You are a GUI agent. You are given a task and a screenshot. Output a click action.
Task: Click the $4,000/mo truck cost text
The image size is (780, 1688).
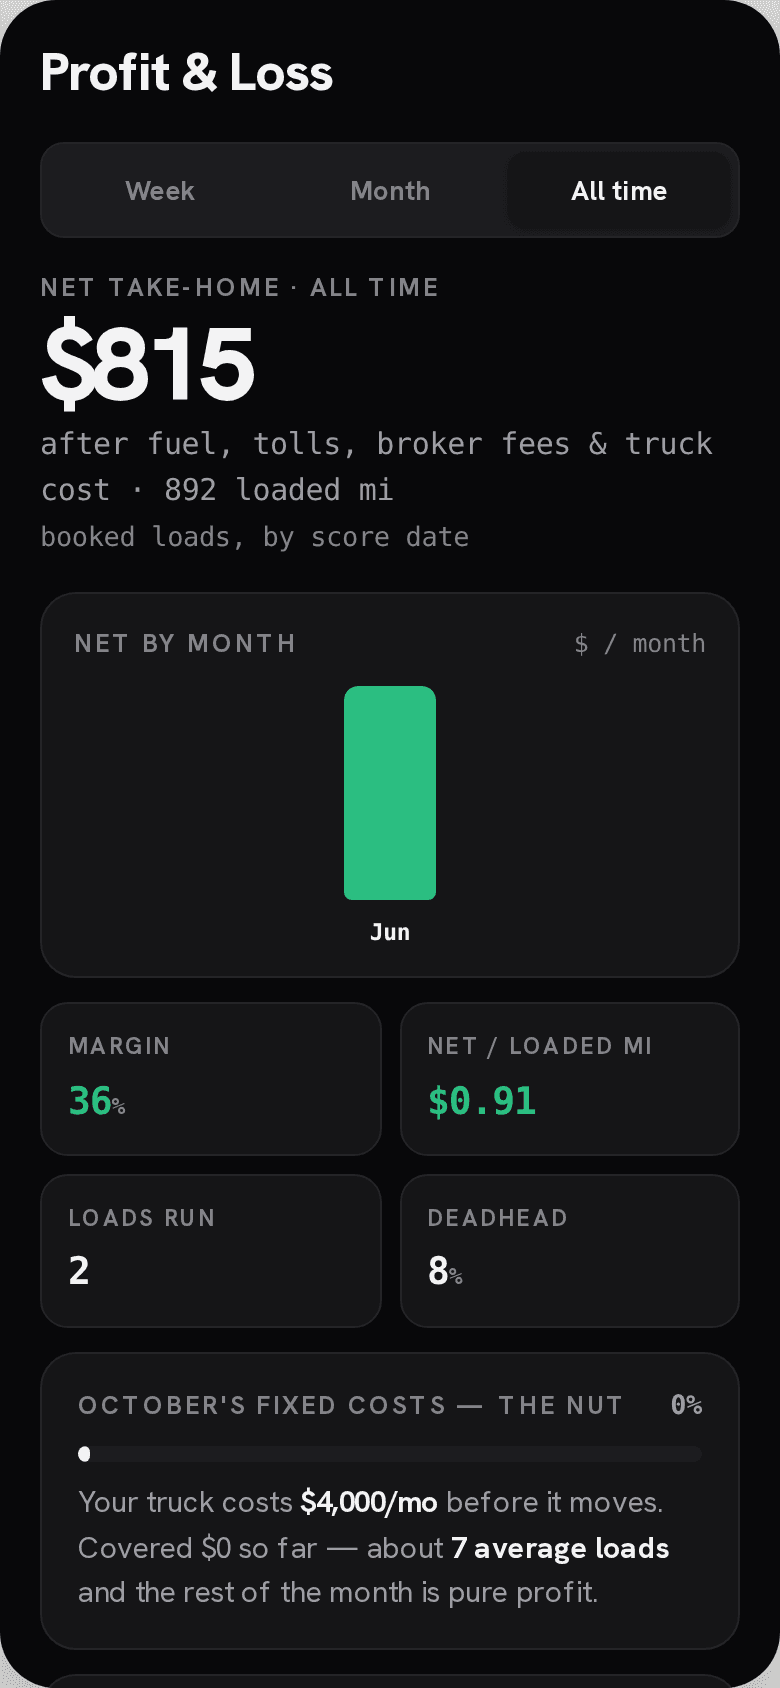point(369,1502)
